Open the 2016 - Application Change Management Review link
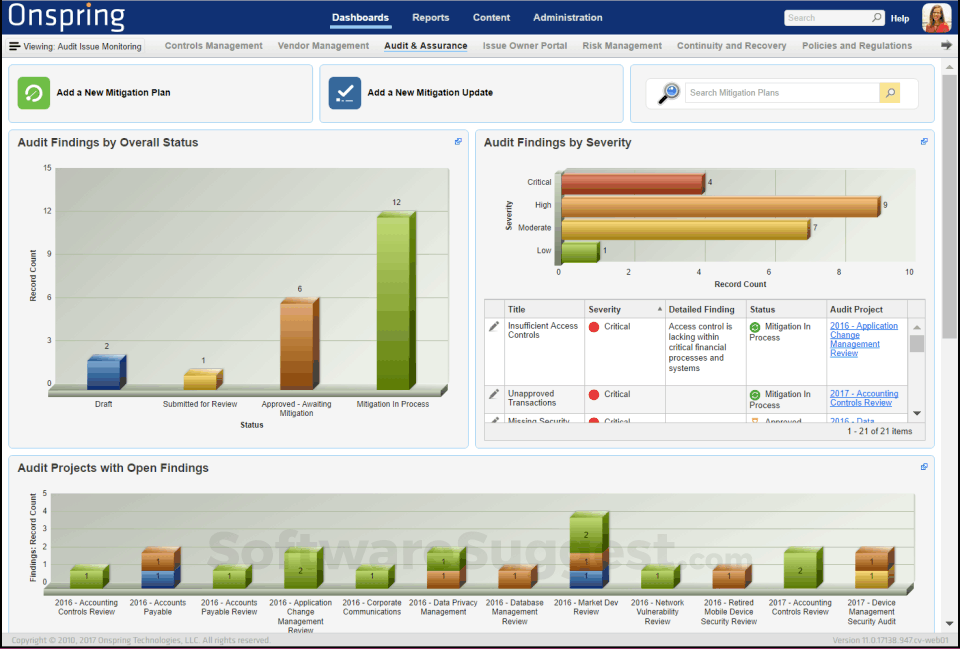This screenshot has width=960, height=649. [x=863, y=339]
